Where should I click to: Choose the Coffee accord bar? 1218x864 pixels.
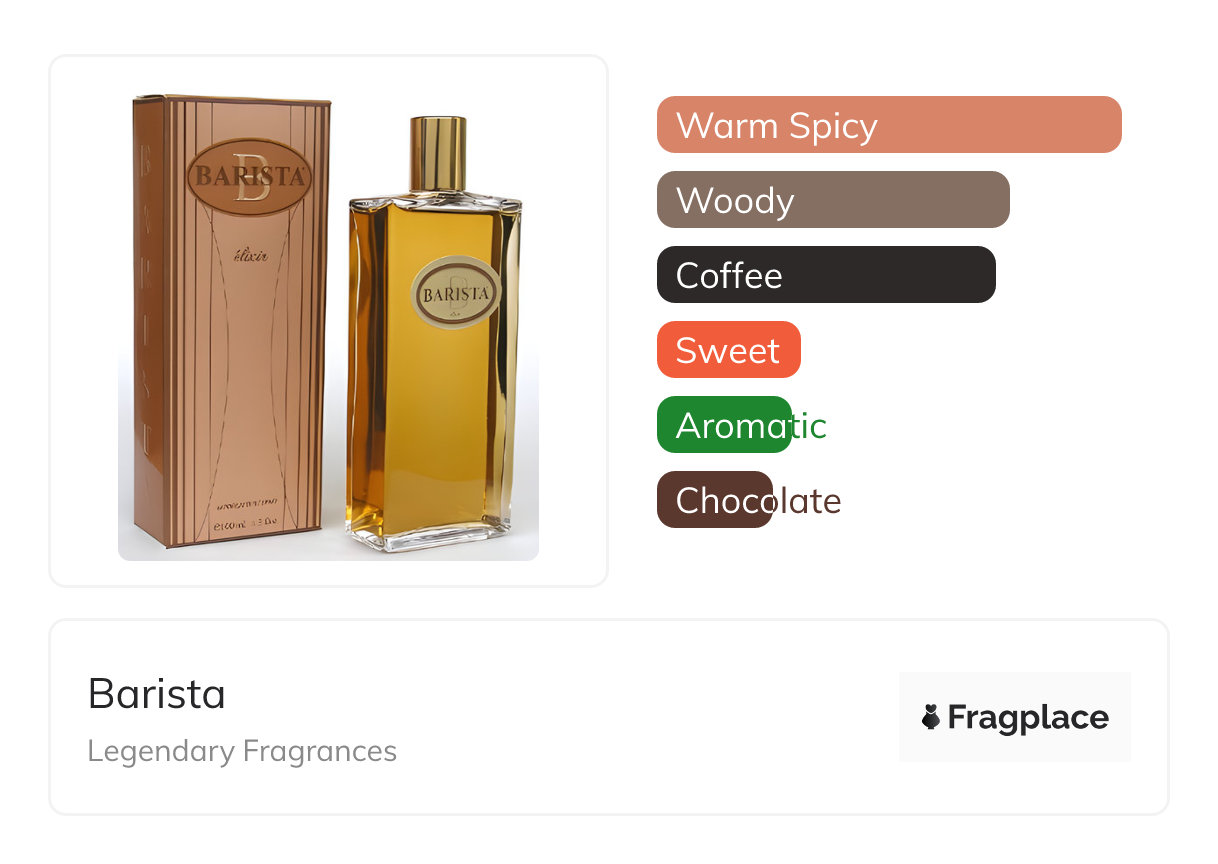[826, 275]
